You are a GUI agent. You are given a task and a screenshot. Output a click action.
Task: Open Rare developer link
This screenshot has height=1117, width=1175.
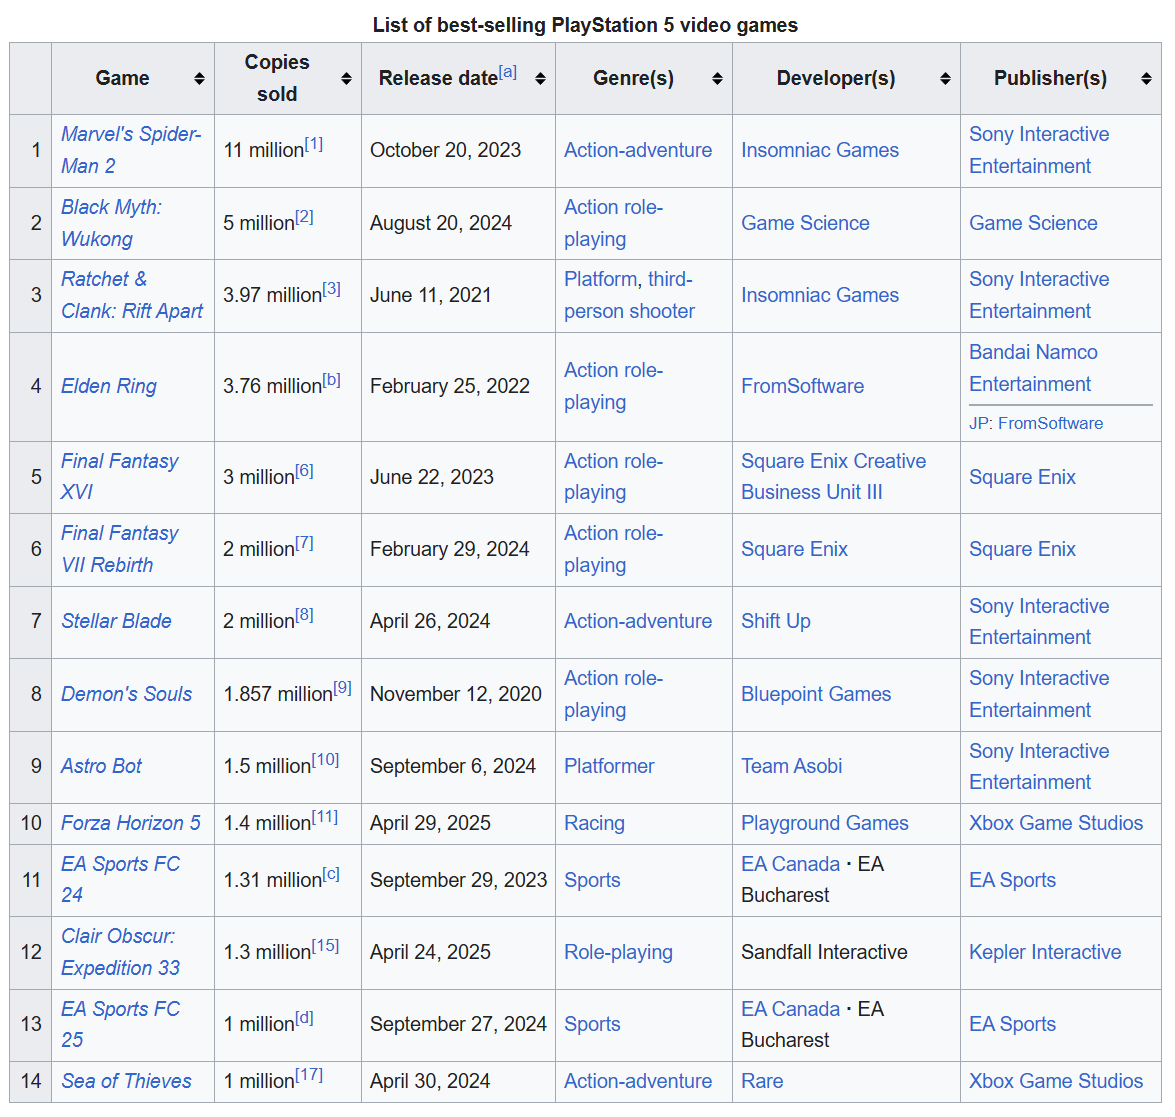point(762,1081)
